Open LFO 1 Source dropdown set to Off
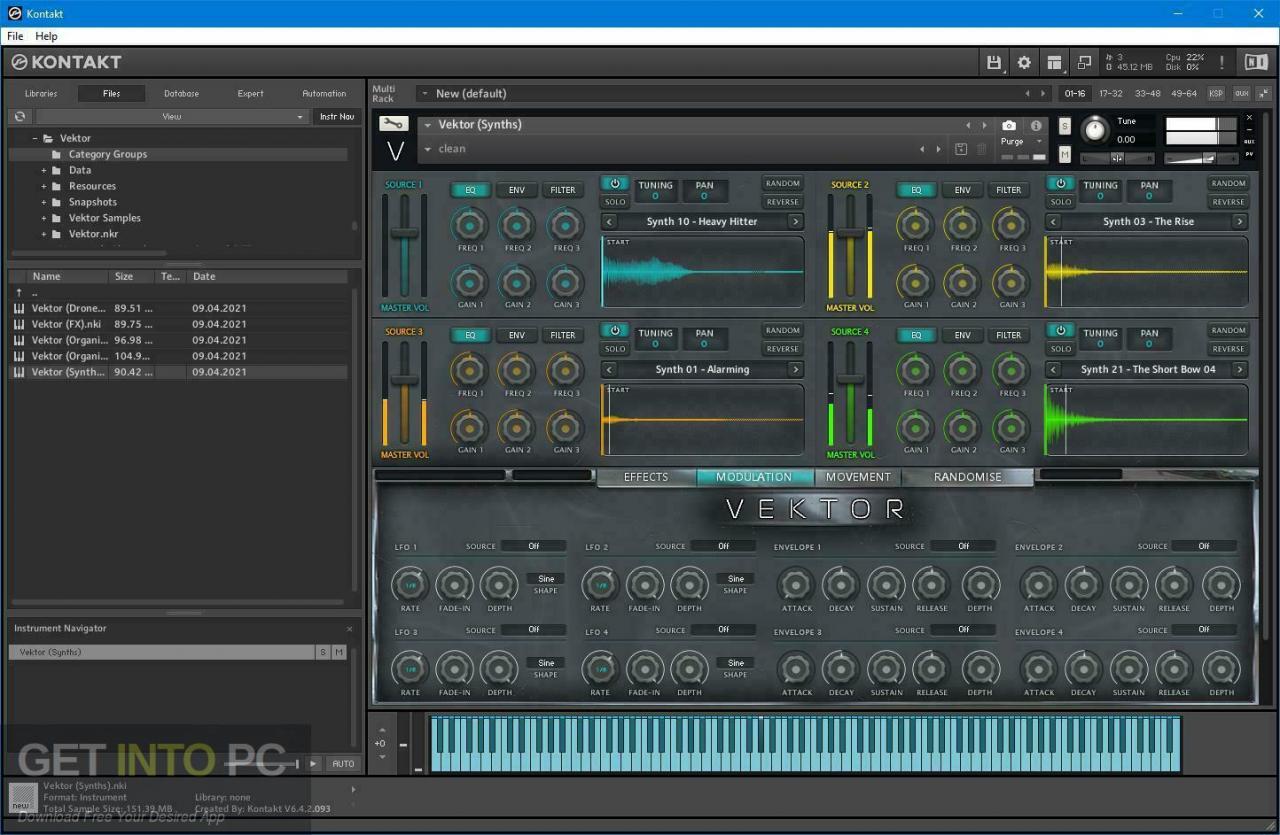This screenshot has height=835, width=1280. [533, 546]
